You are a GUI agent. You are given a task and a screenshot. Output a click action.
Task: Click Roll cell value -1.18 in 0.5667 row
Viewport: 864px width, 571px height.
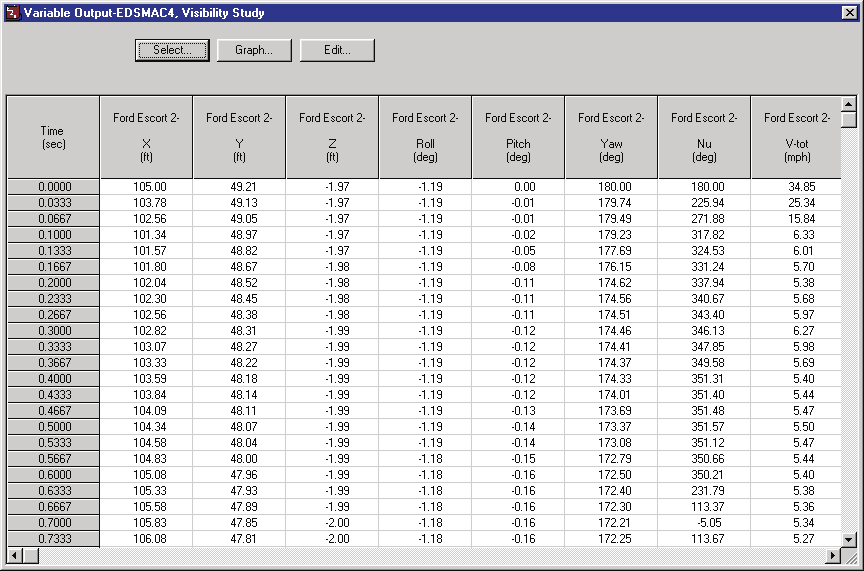[426, 459]
